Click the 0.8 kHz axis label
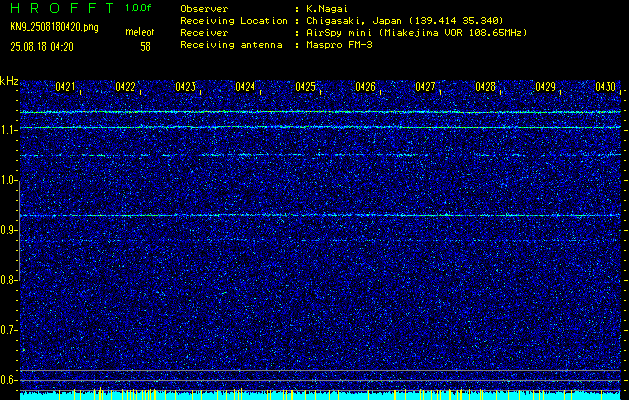This screenshot has height=400, width=629. pos(8,280)
